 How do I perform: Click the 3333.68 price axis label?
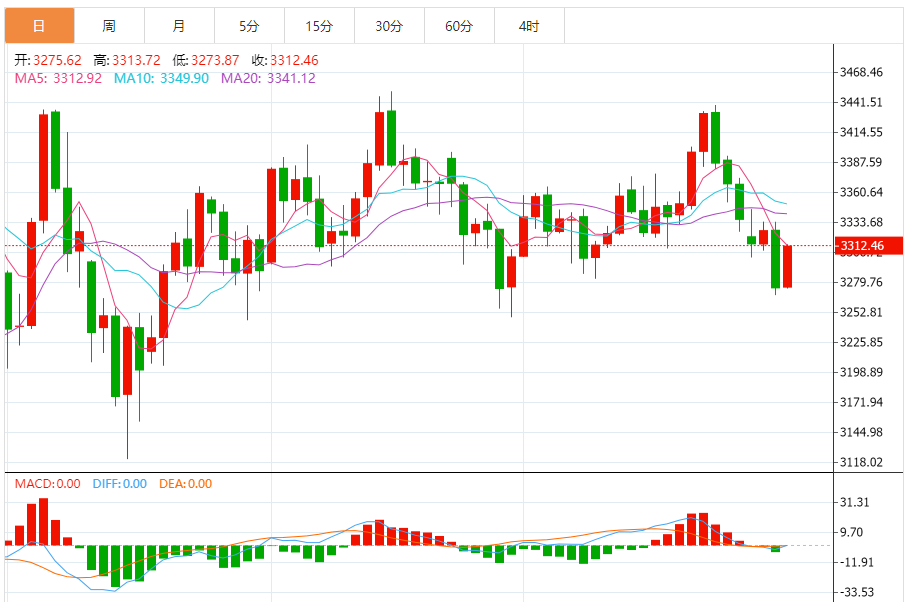[861, 222]
